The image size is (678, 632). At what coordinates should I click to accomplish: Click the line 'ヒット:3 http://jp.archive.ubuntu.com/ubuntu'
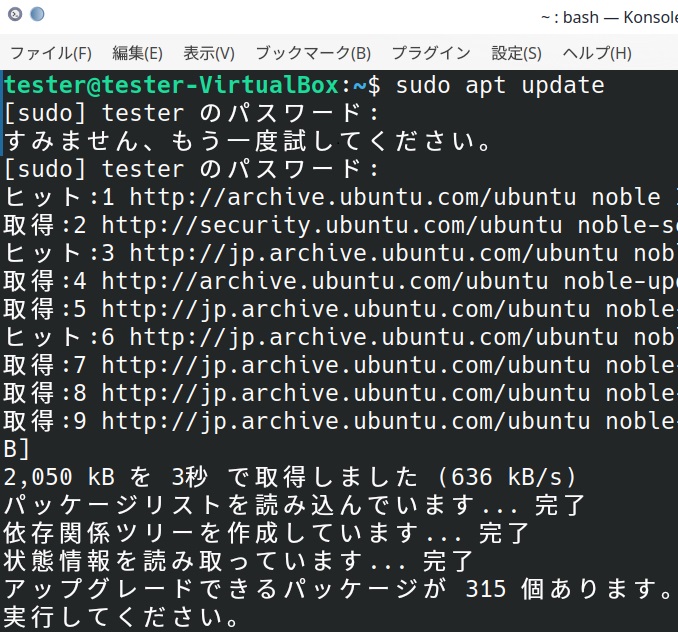click(x=311, y=253)
